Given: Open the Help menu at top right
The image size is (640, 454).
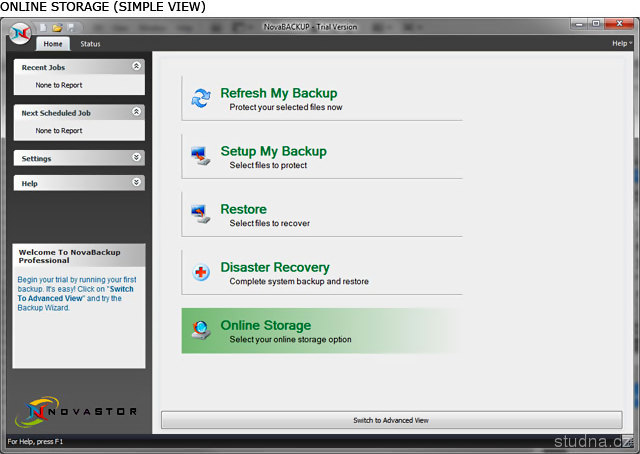Looking at the screenshot, I should [x=622, y=43].
